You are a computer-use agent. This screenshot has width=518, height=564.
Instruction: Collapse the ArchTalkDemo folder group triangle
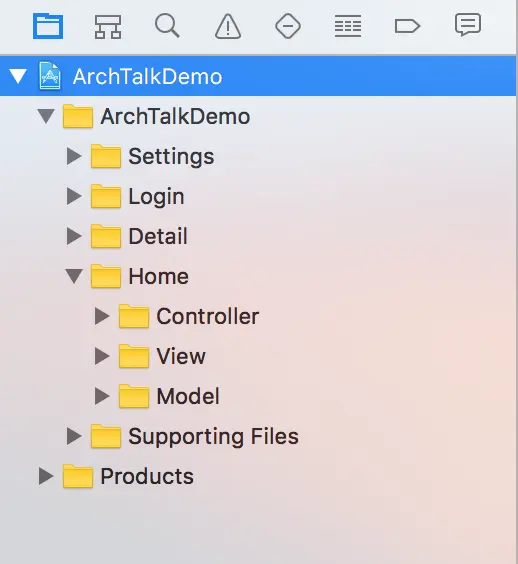(46, 116)
